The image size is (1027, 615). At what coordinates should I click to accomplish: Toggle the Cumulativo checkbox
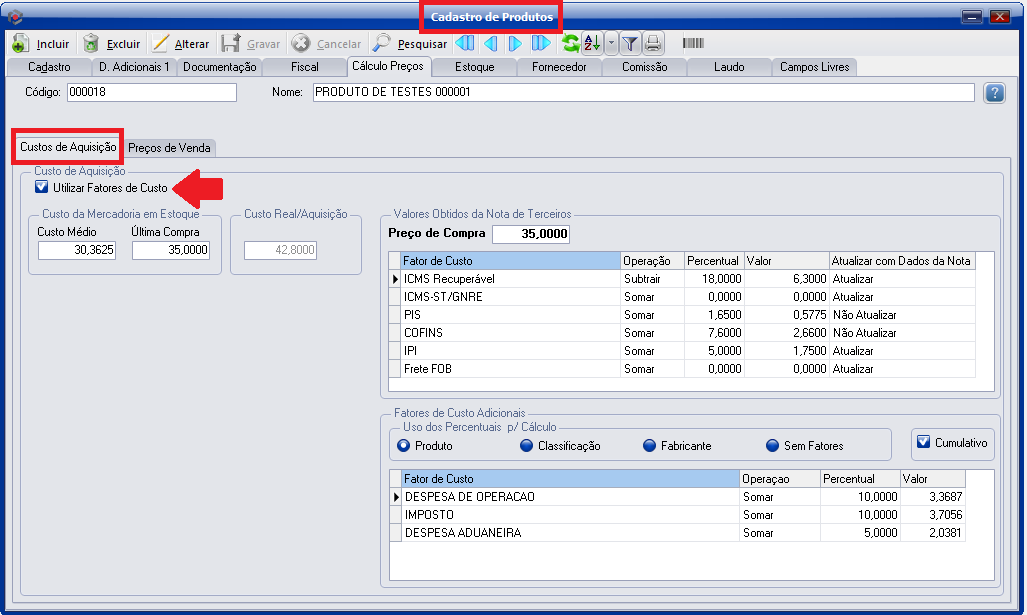(924, 442)
